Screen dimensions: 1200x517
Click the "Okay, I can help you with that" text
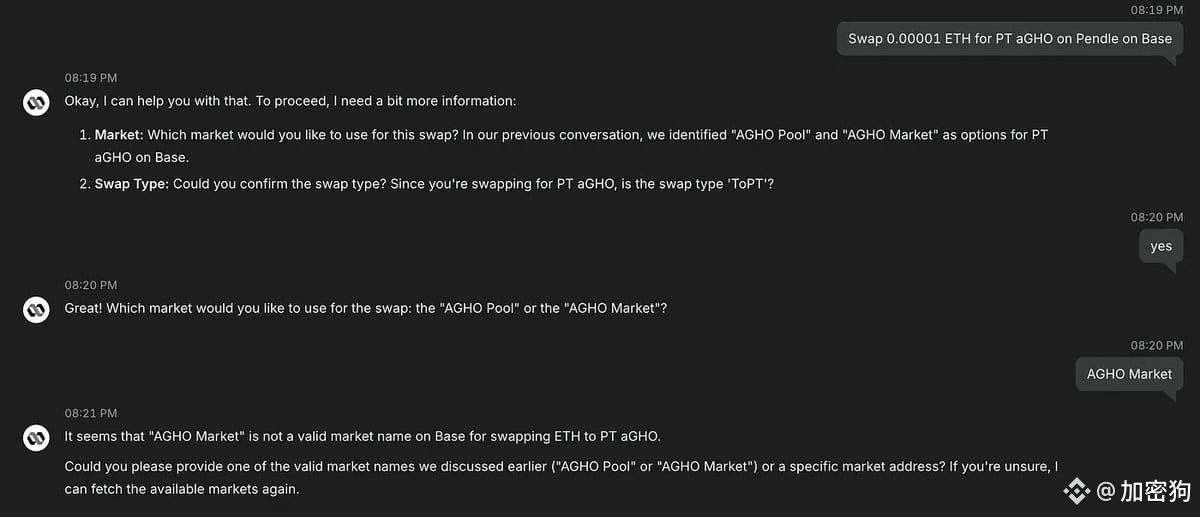(290, 101)
